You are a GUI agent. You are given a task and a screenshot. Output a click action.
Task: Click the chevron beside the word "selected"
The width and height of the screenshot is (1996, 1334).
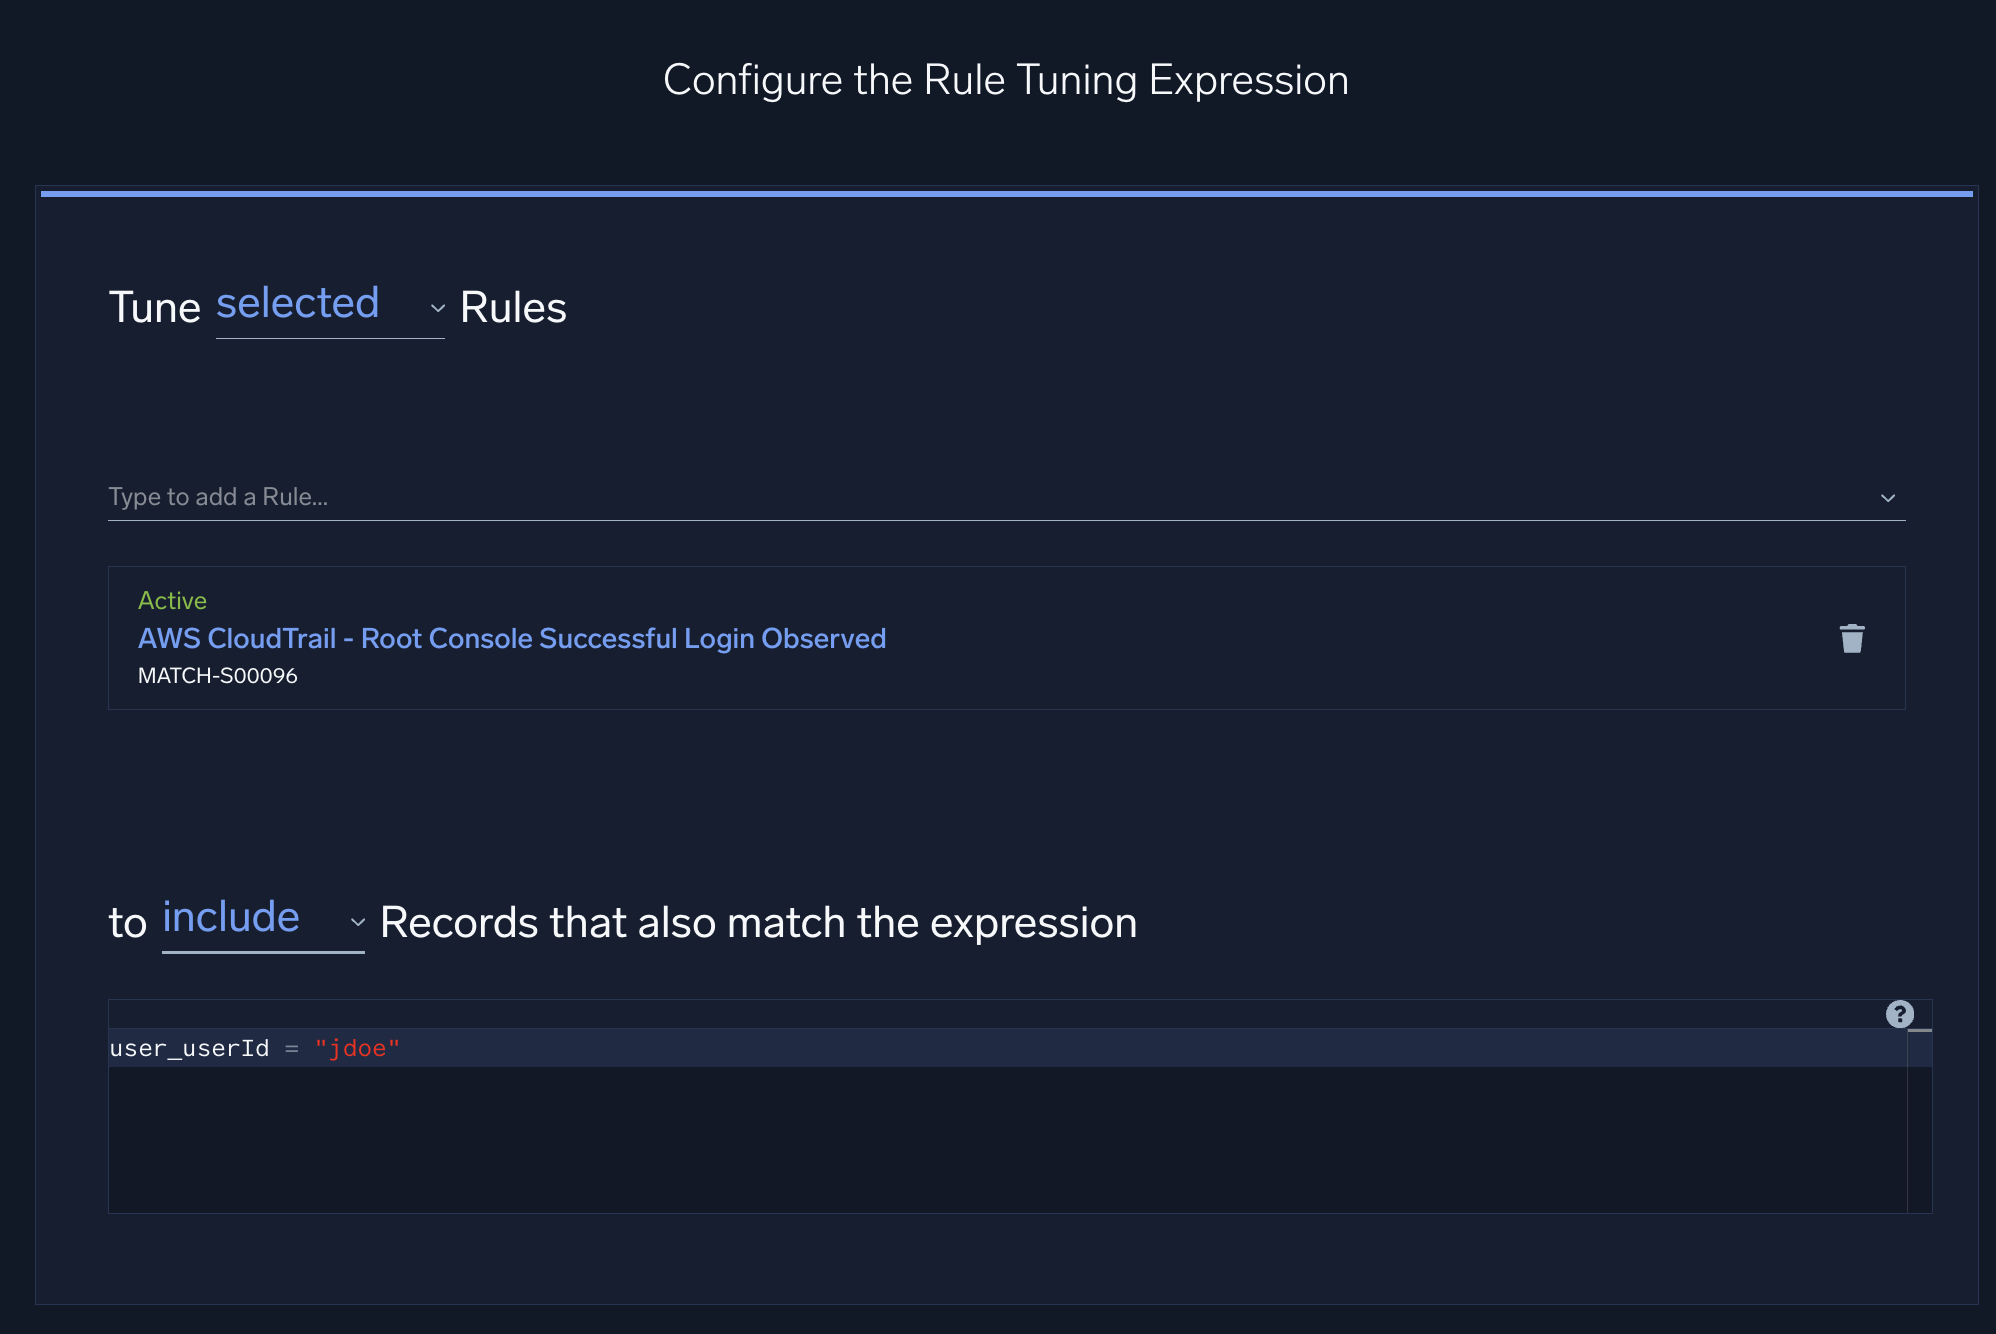(436, 309)
